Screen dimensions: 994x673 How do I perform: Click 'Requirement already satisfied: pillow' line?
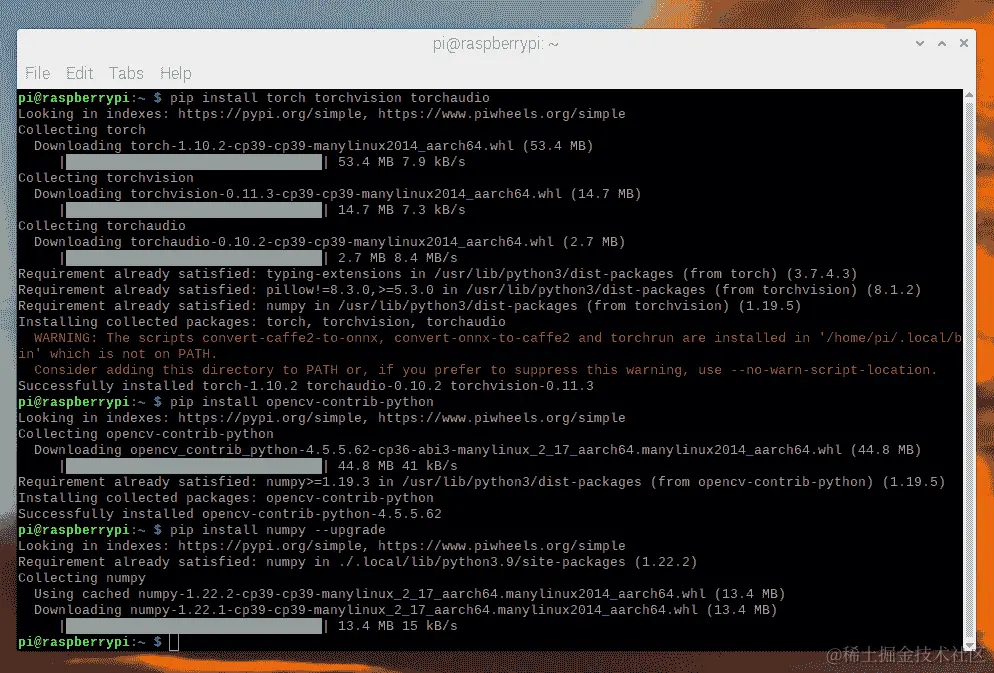click(x=469, y=290)
